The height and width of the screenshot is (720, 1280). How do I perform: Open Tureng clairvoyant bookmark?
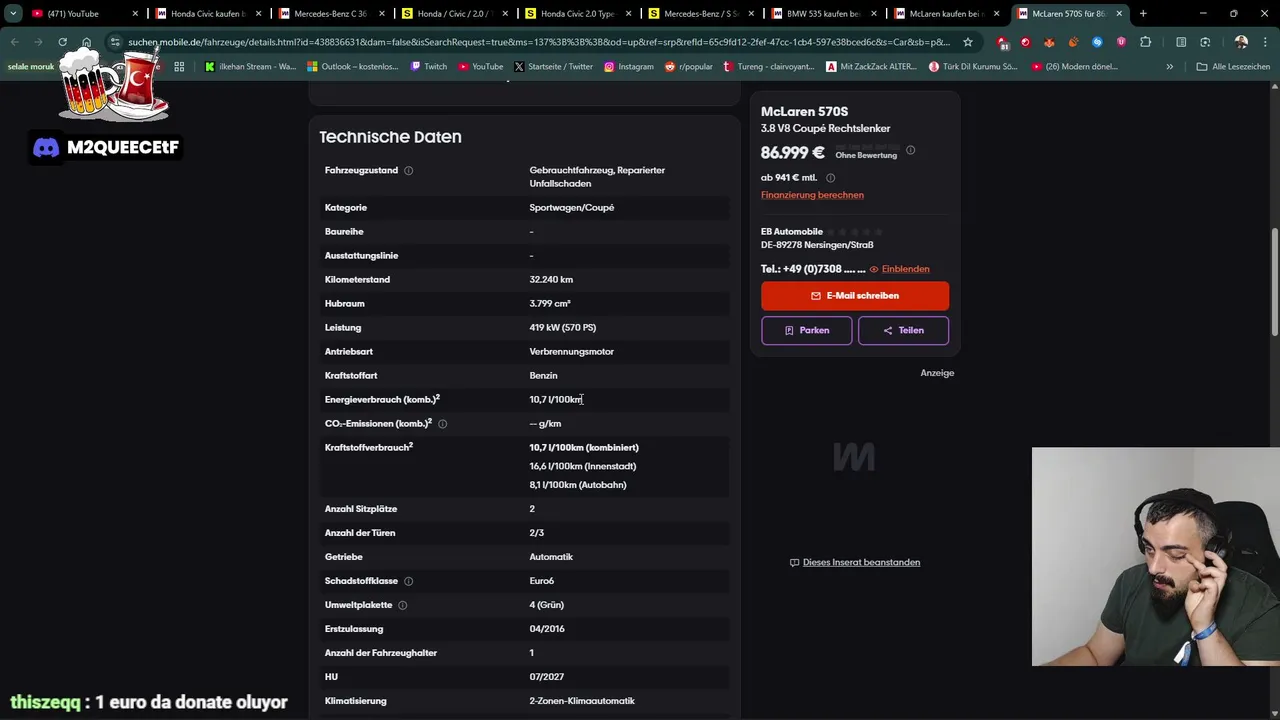[x=770, y=66]
